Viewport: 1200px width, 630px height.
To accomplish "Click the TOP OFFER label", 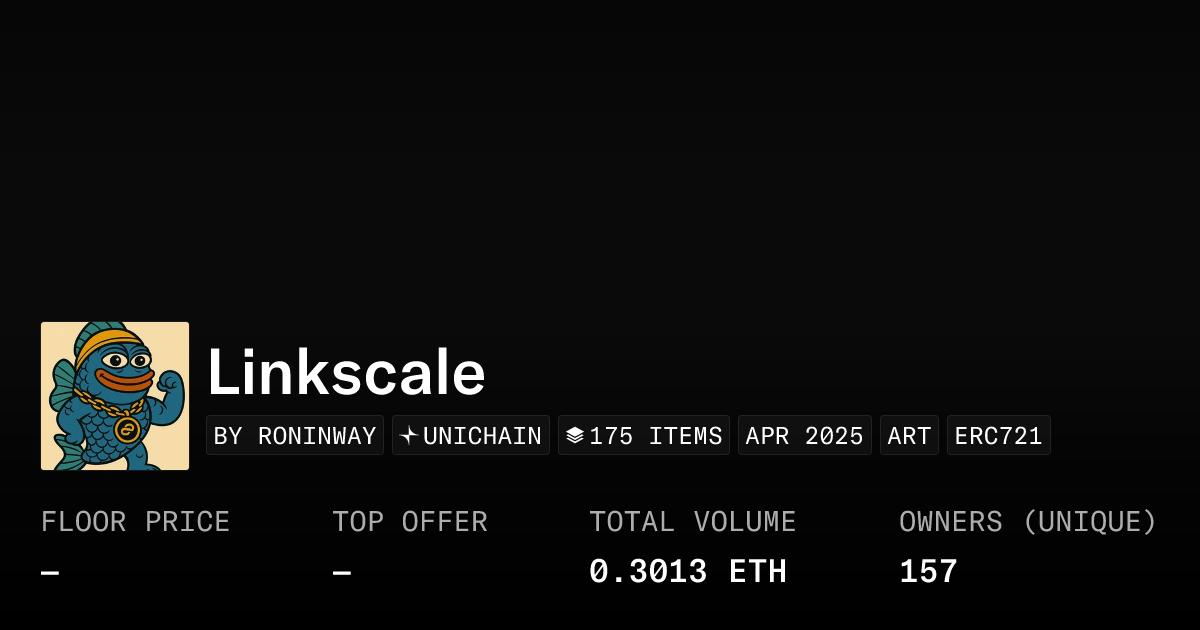I will [410, 522].
